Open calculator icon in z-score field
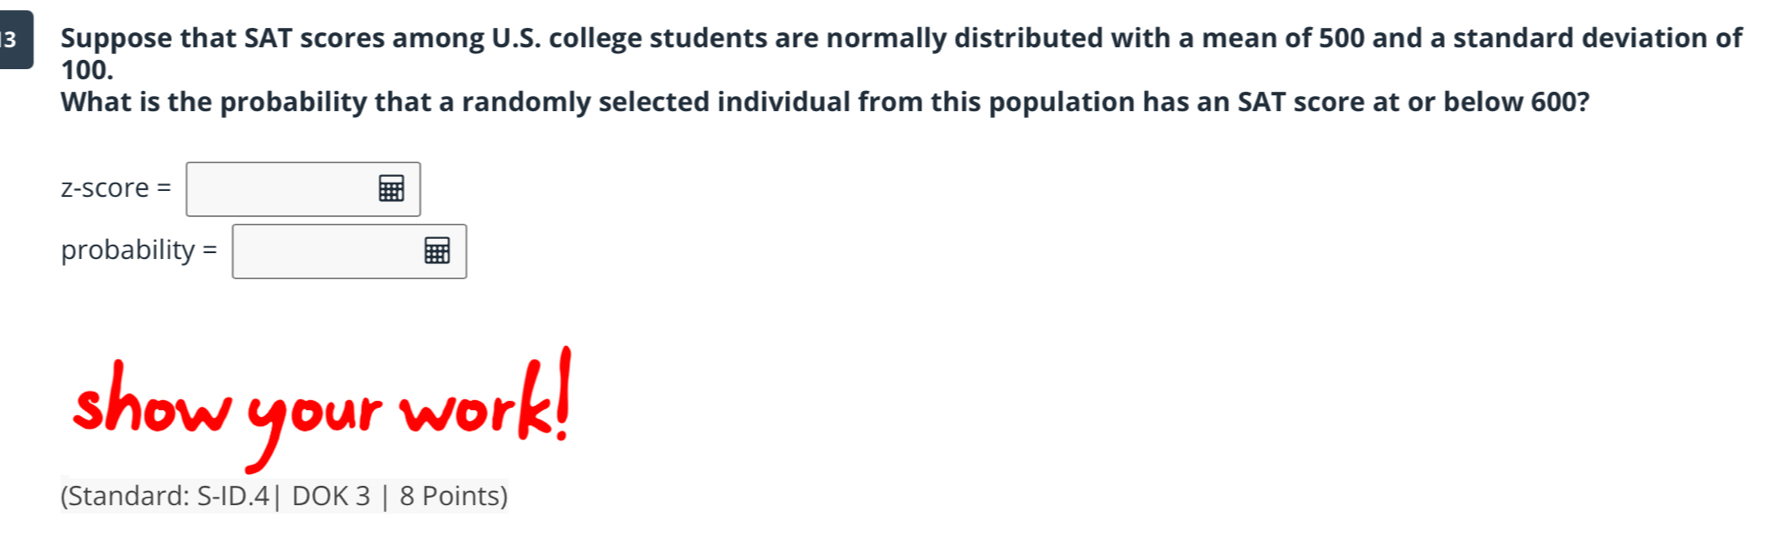Screen dimensions: 1774x543 point(391,188)
